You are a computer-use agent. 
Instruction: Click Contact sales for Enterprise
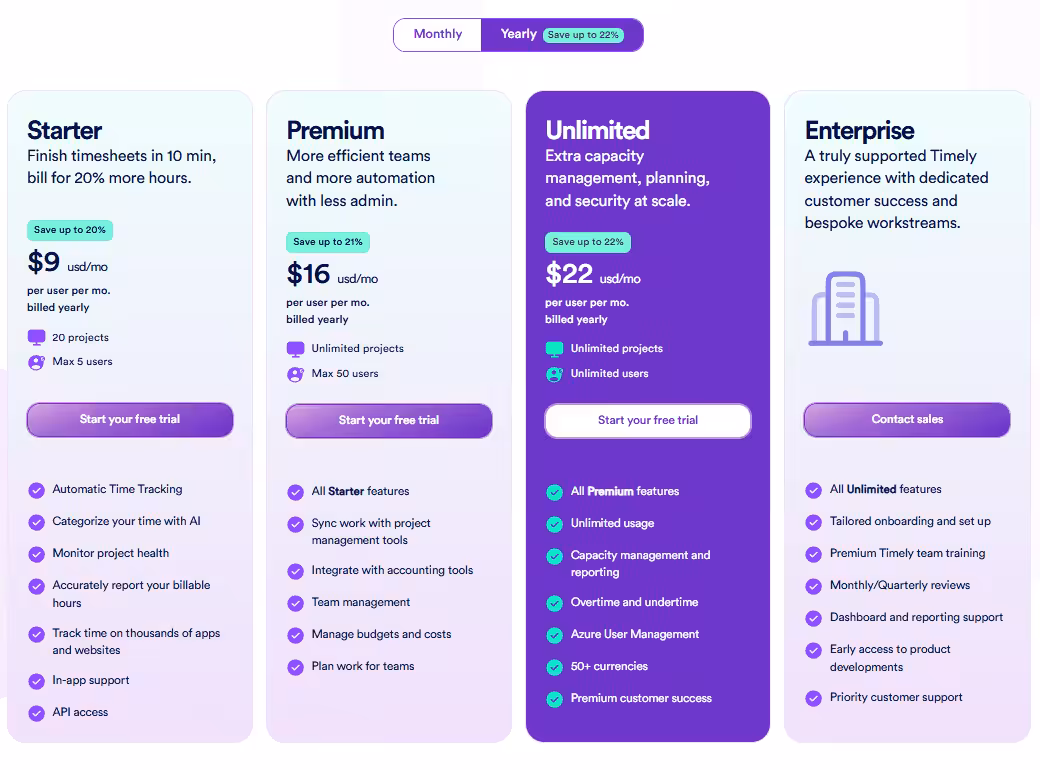point(906,420)
